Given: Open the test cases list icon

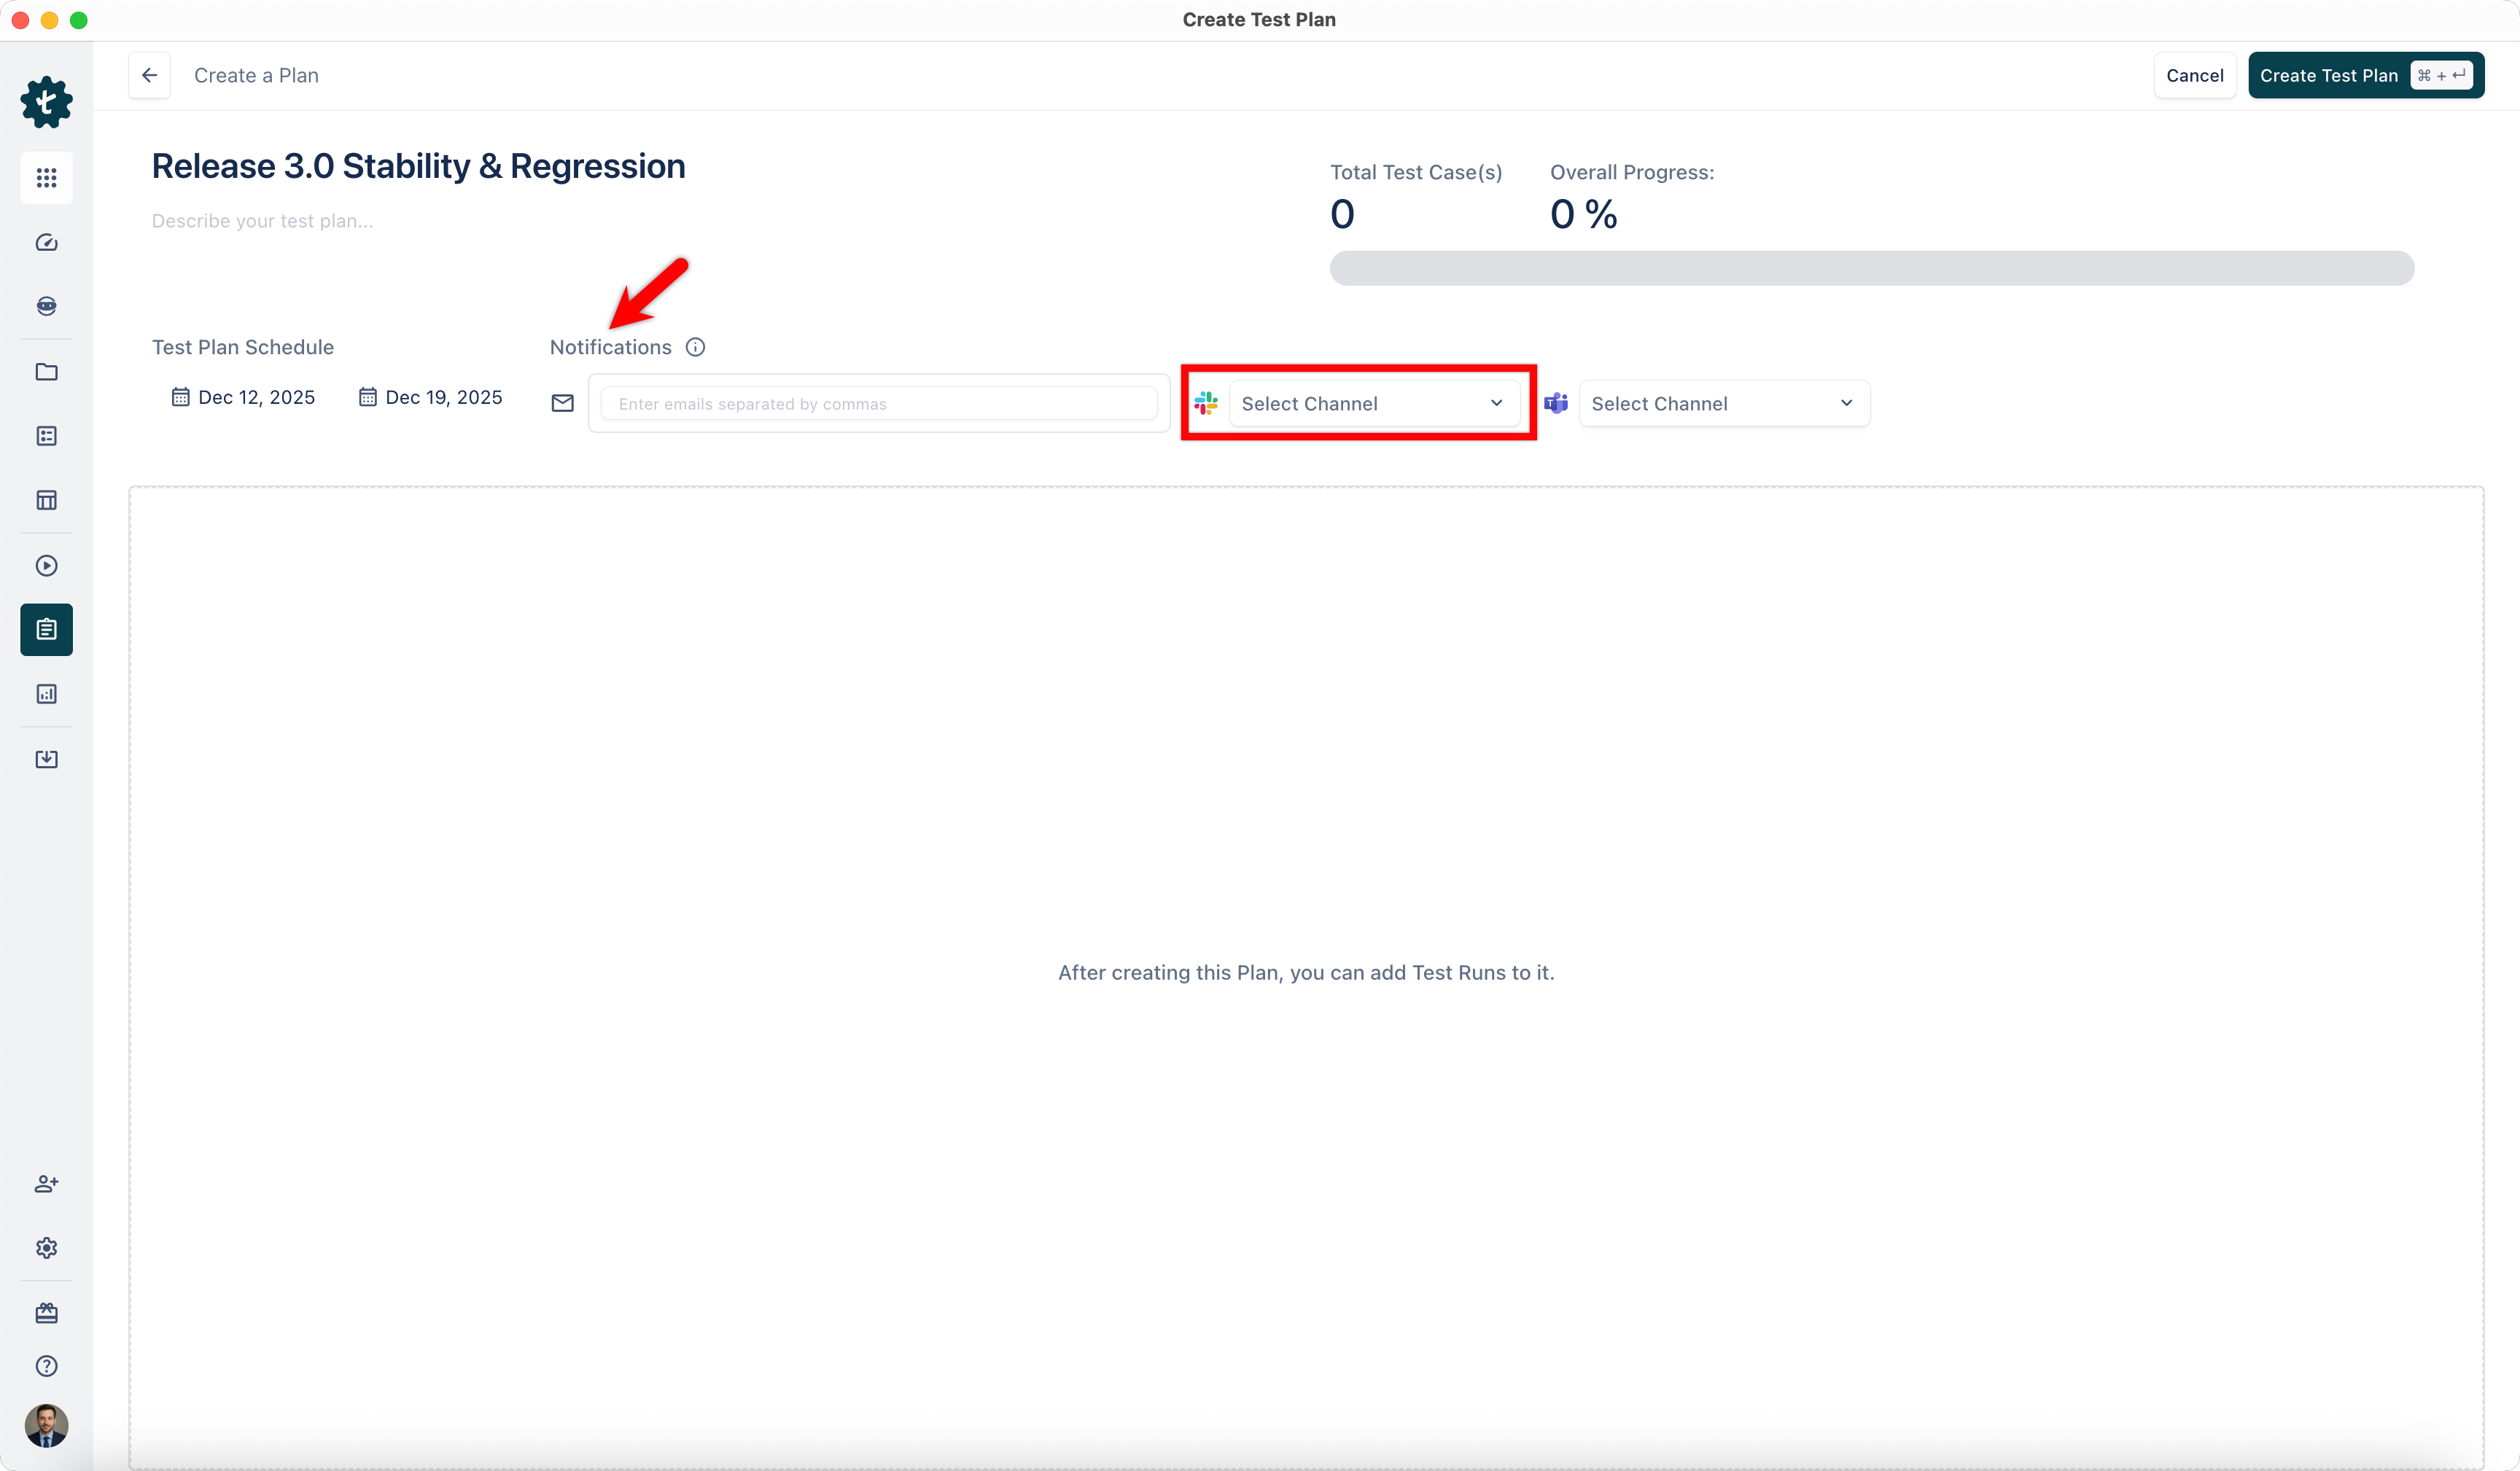Looking at the screenshot, I should (x=46, y=436).
